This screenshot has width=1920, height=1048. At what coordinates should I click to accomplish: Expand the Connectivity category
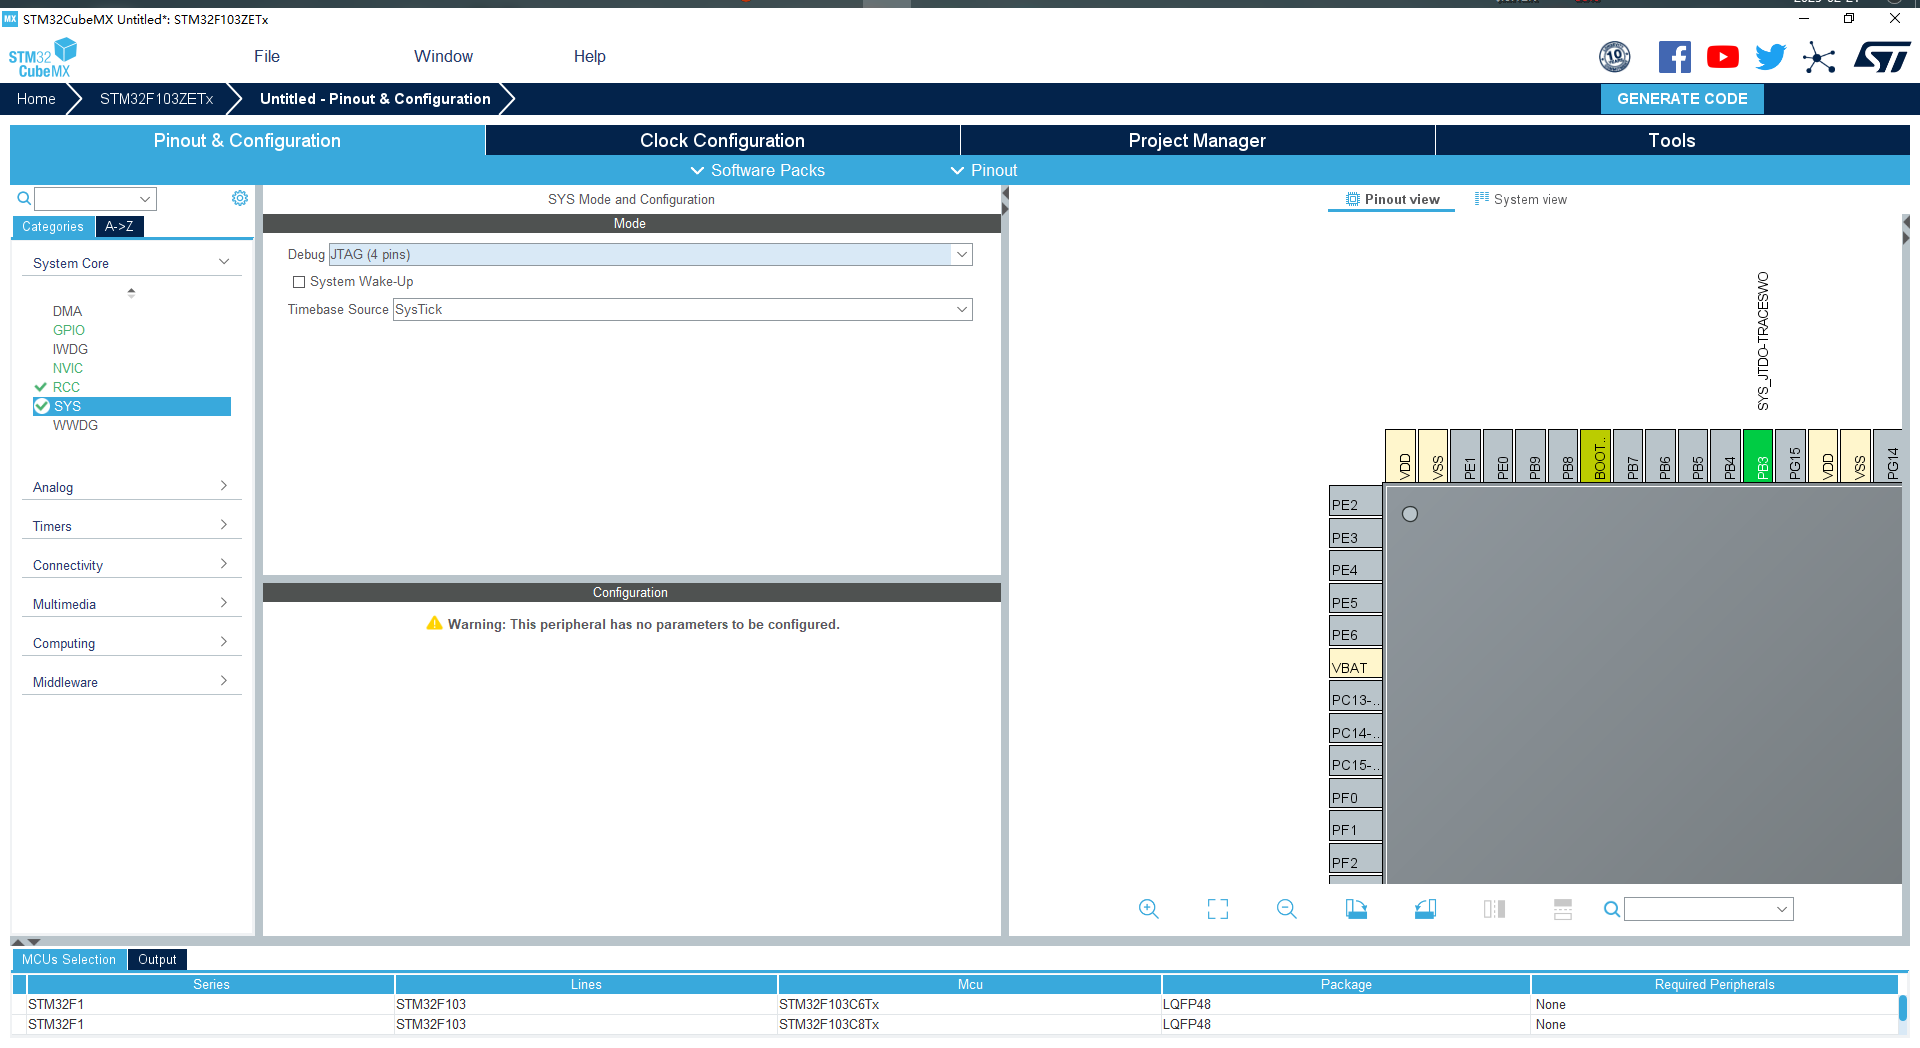click(224, 564)
